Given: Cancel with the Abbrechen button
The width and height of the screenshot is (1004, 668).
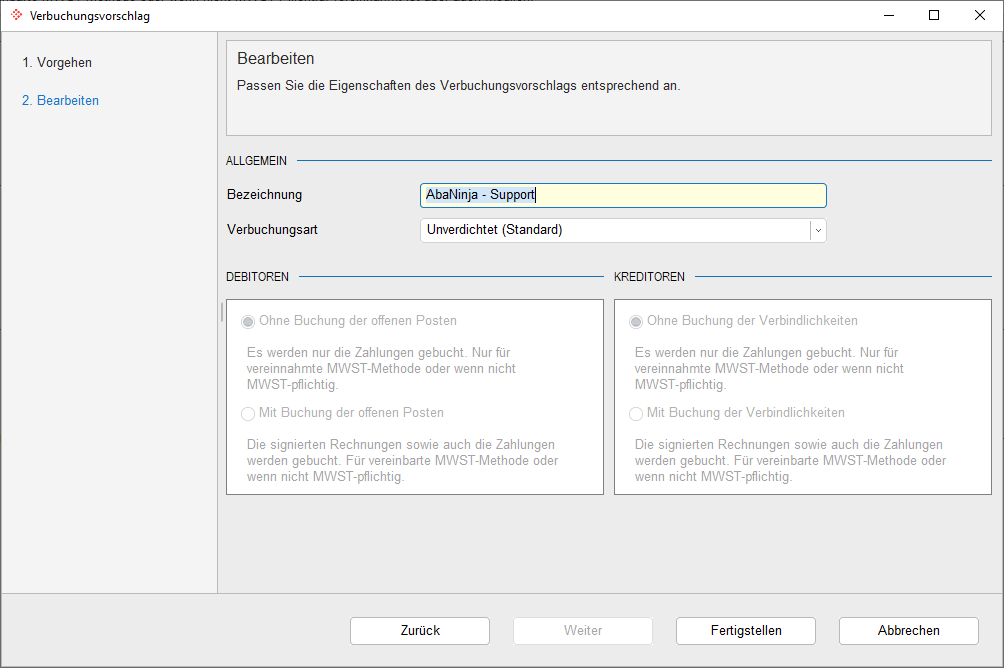Looking at the screenshot, I should (x=909, y=631).
